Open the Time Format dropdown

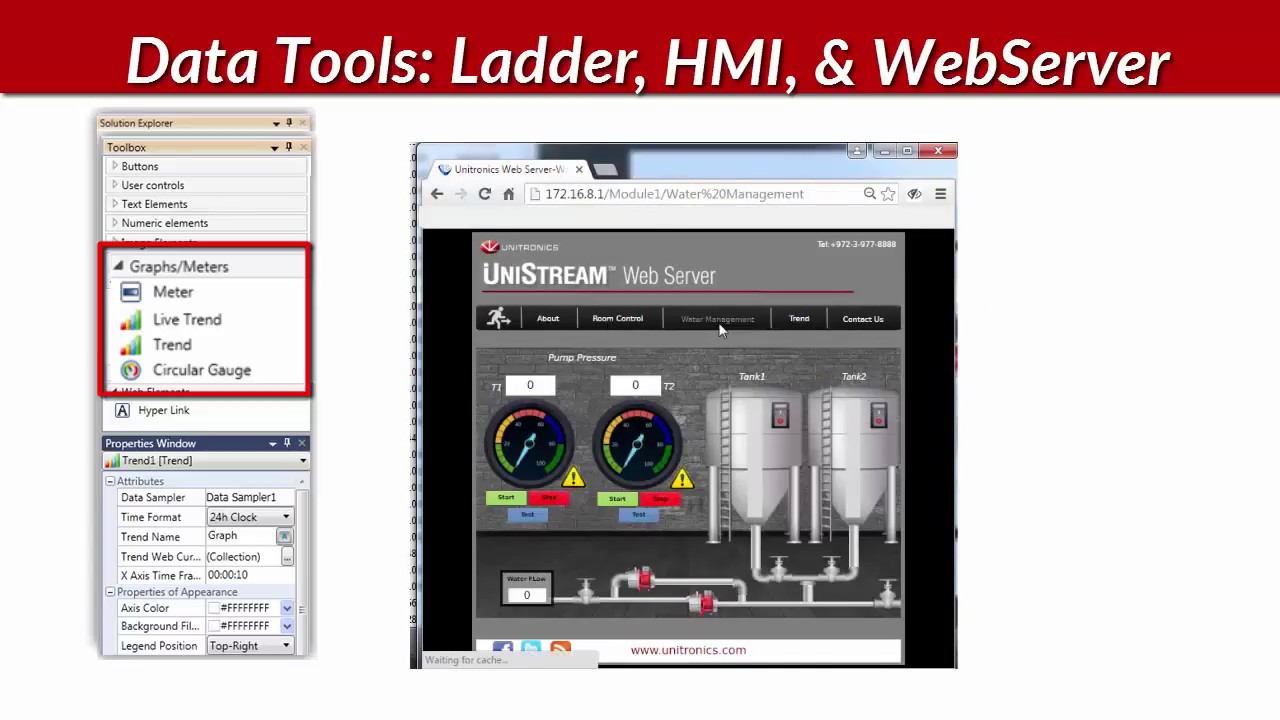(286, 517)
